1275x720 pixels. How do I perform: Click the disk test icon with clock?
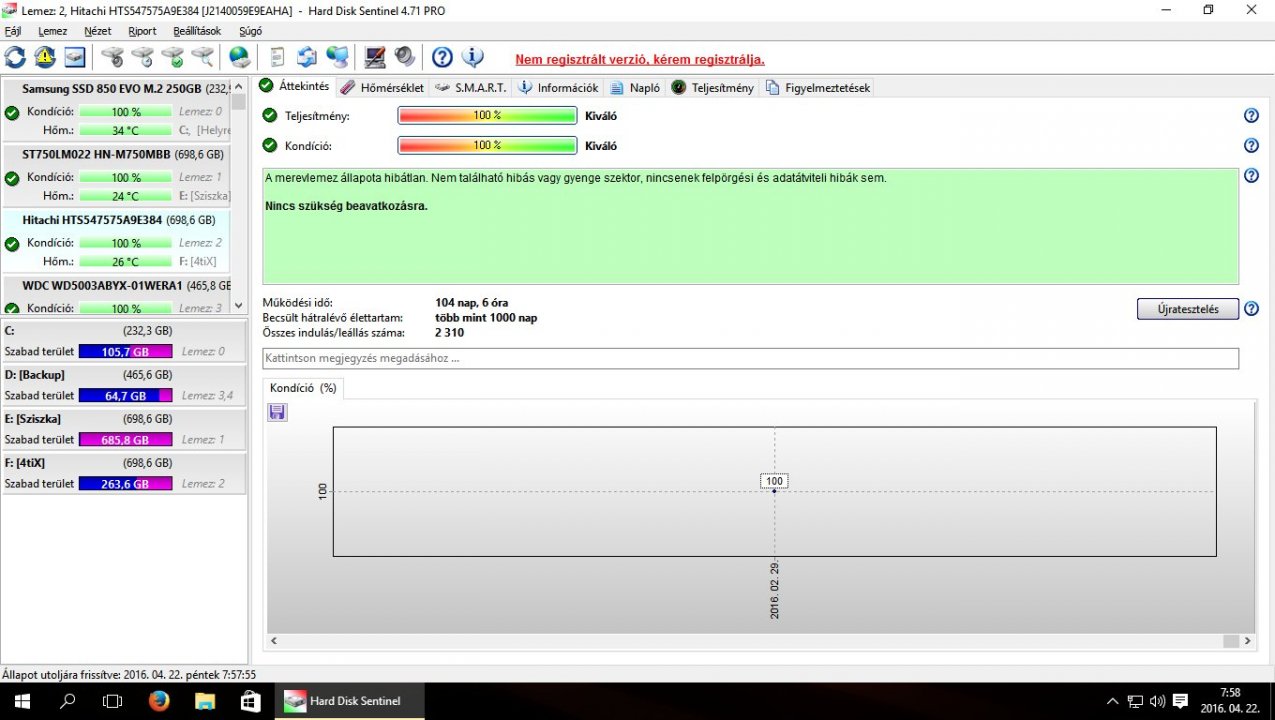tap(142, 57)
